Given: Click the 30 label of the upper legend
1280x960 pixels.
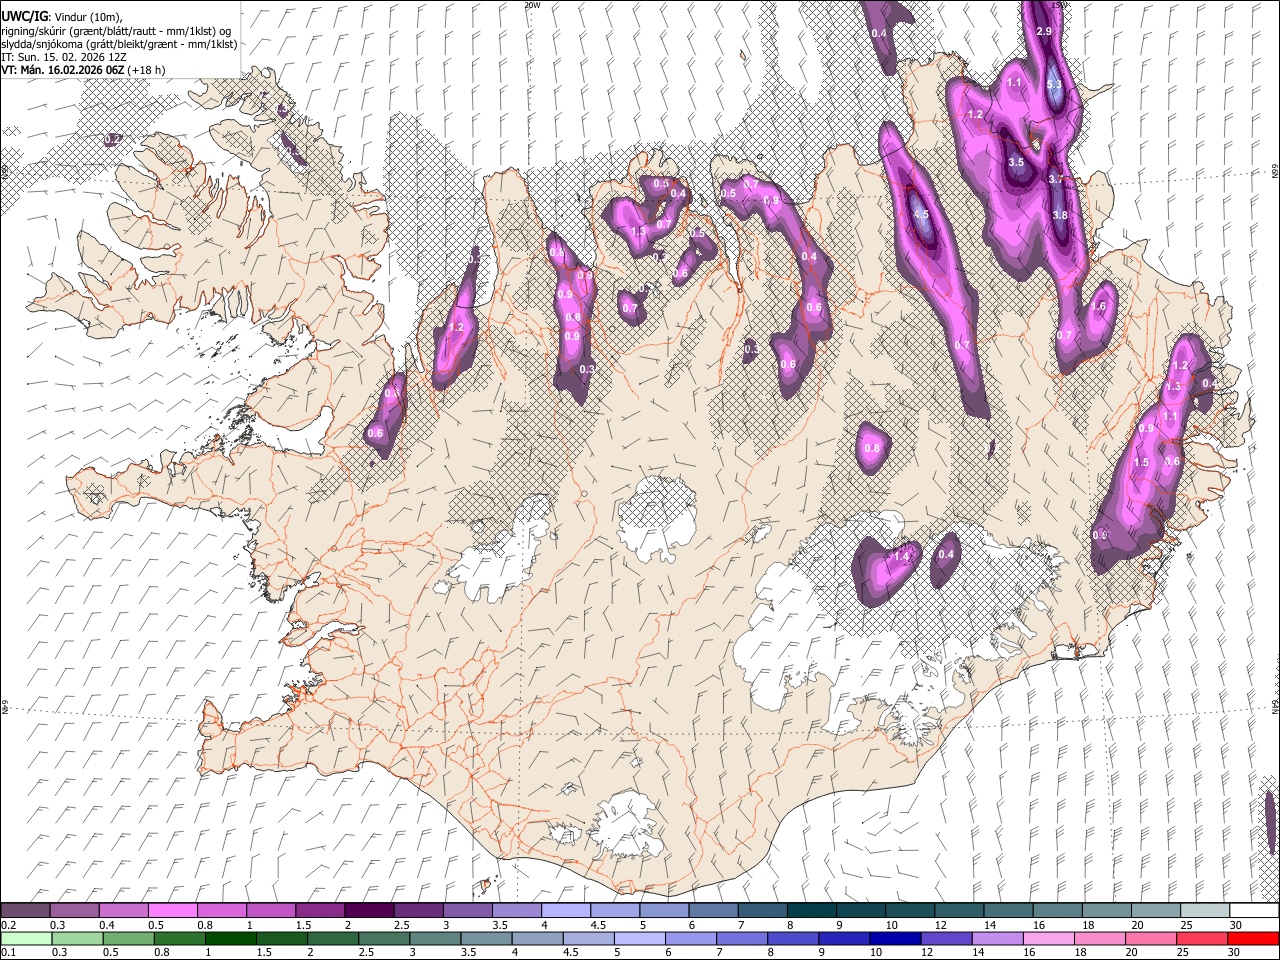Looking at the screenshot, I should pyautogui.click(x=1235, y=925).
